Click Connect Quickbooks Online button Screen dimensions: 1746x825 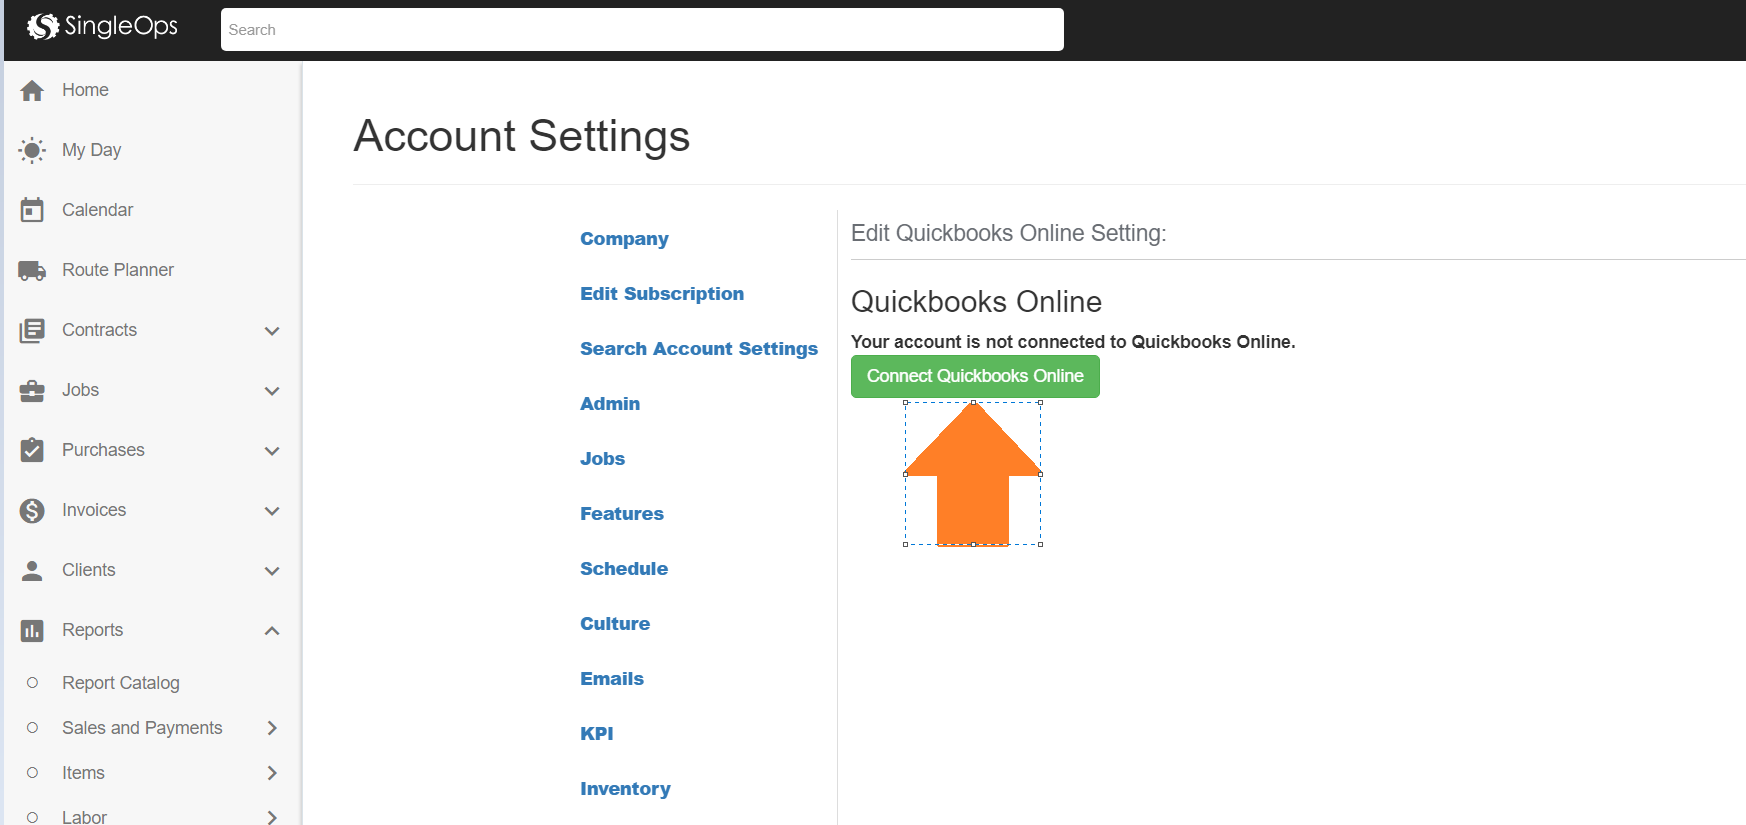[x=975, y=376]
